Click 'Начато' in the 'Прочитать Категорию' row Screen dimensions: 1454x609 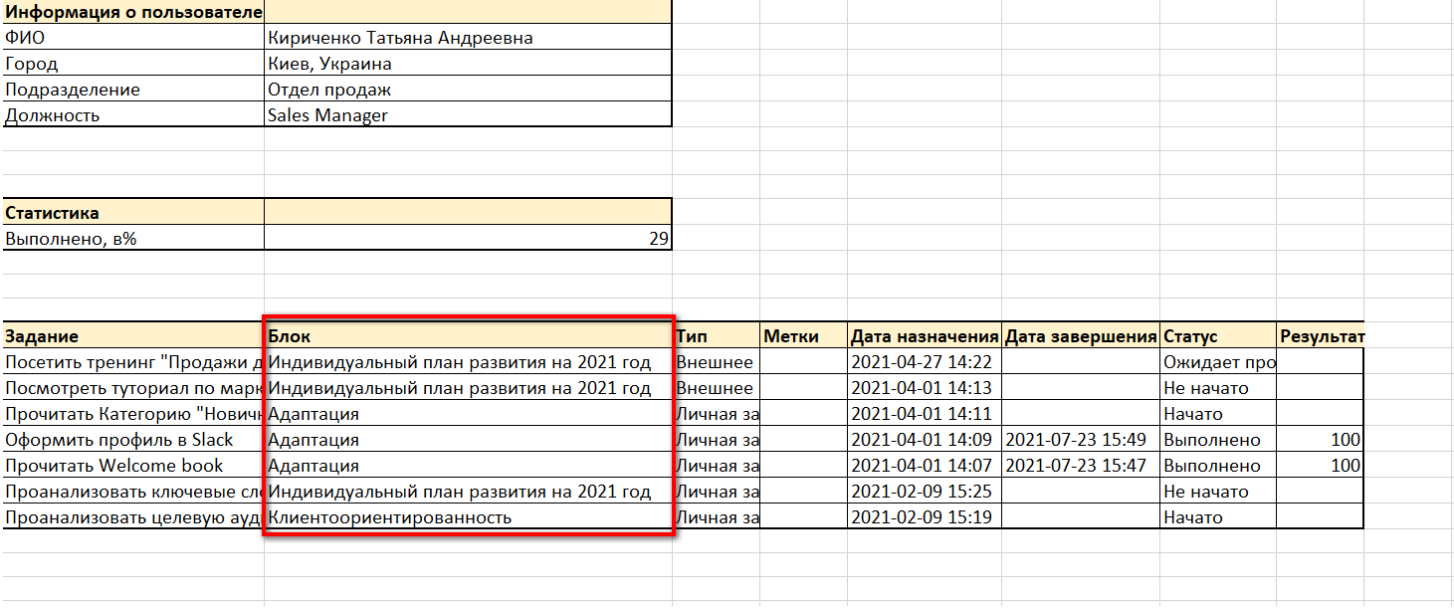pos(1219,413)
